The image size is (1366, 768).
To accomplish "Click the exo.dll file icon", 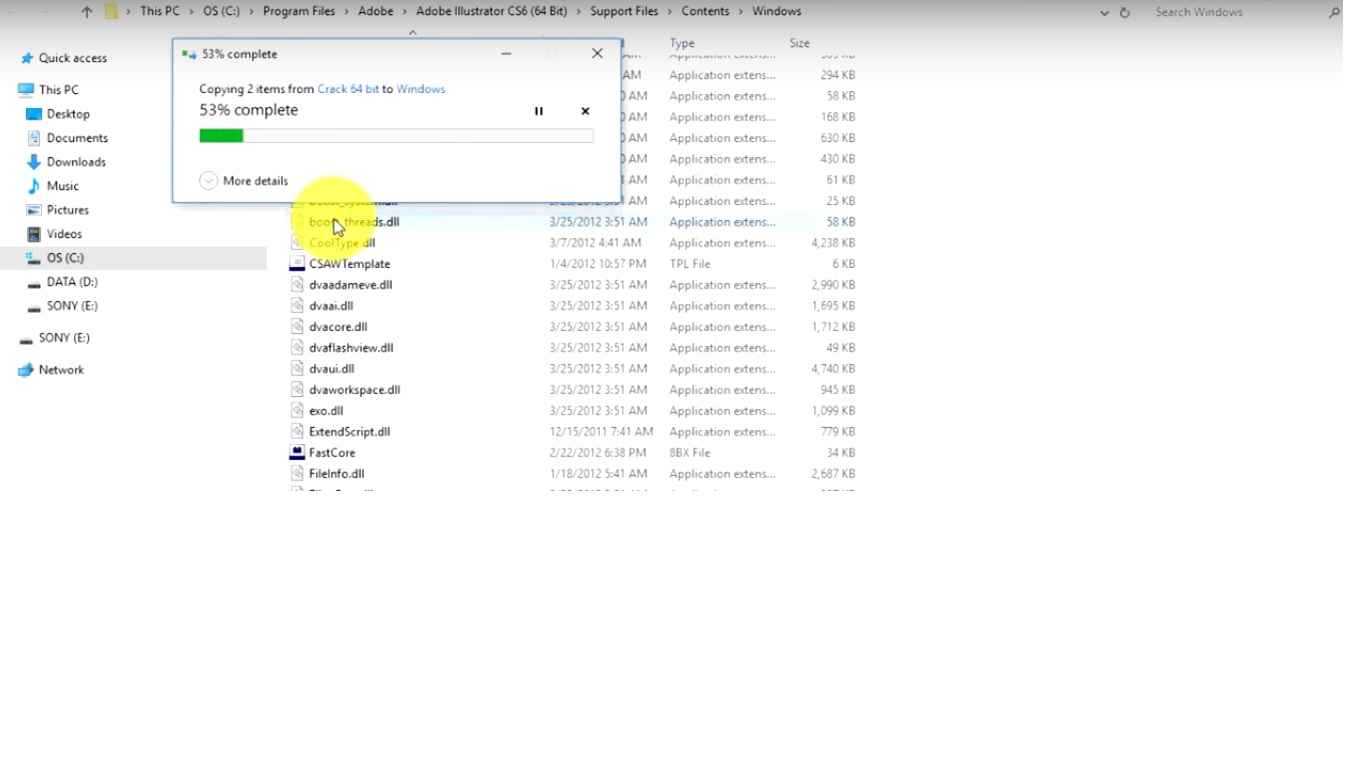I will click(297, 411).
